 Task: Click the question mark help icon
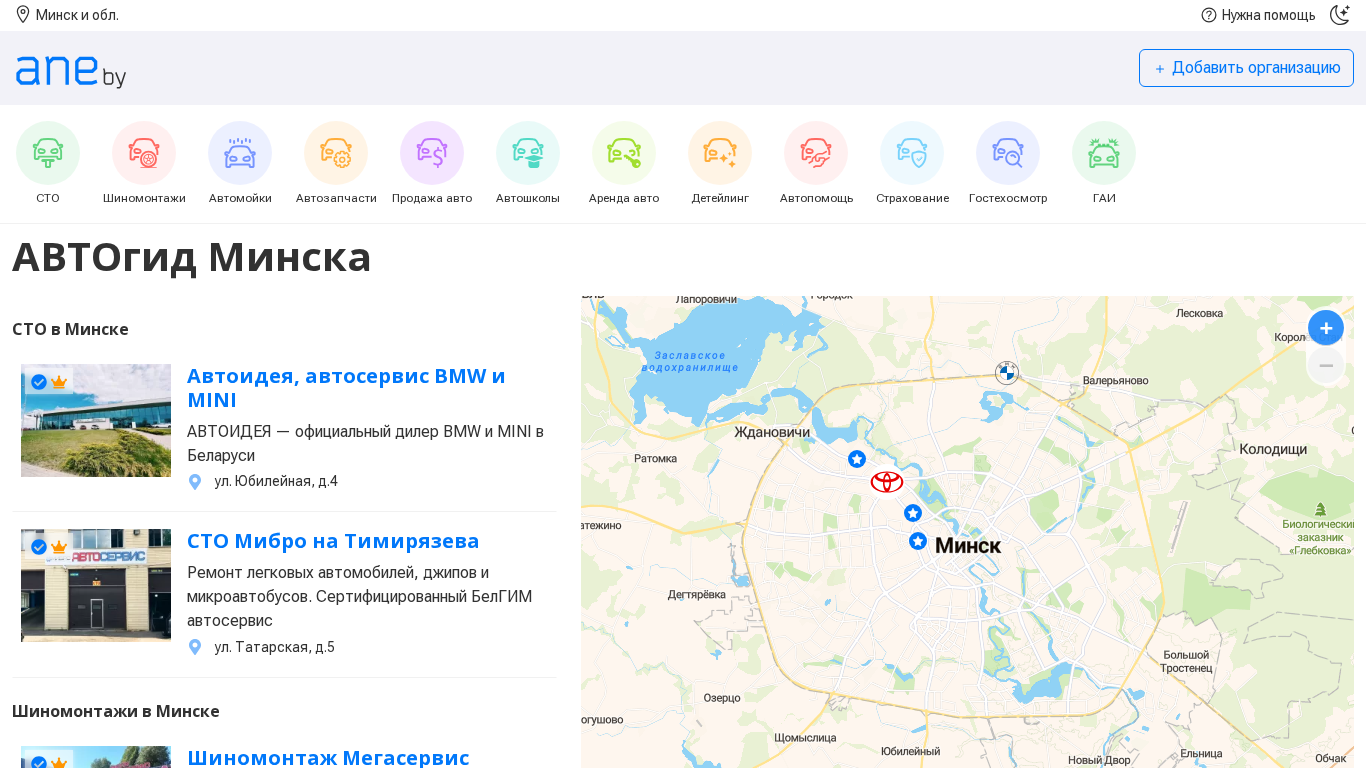[x=1209, y=15]
